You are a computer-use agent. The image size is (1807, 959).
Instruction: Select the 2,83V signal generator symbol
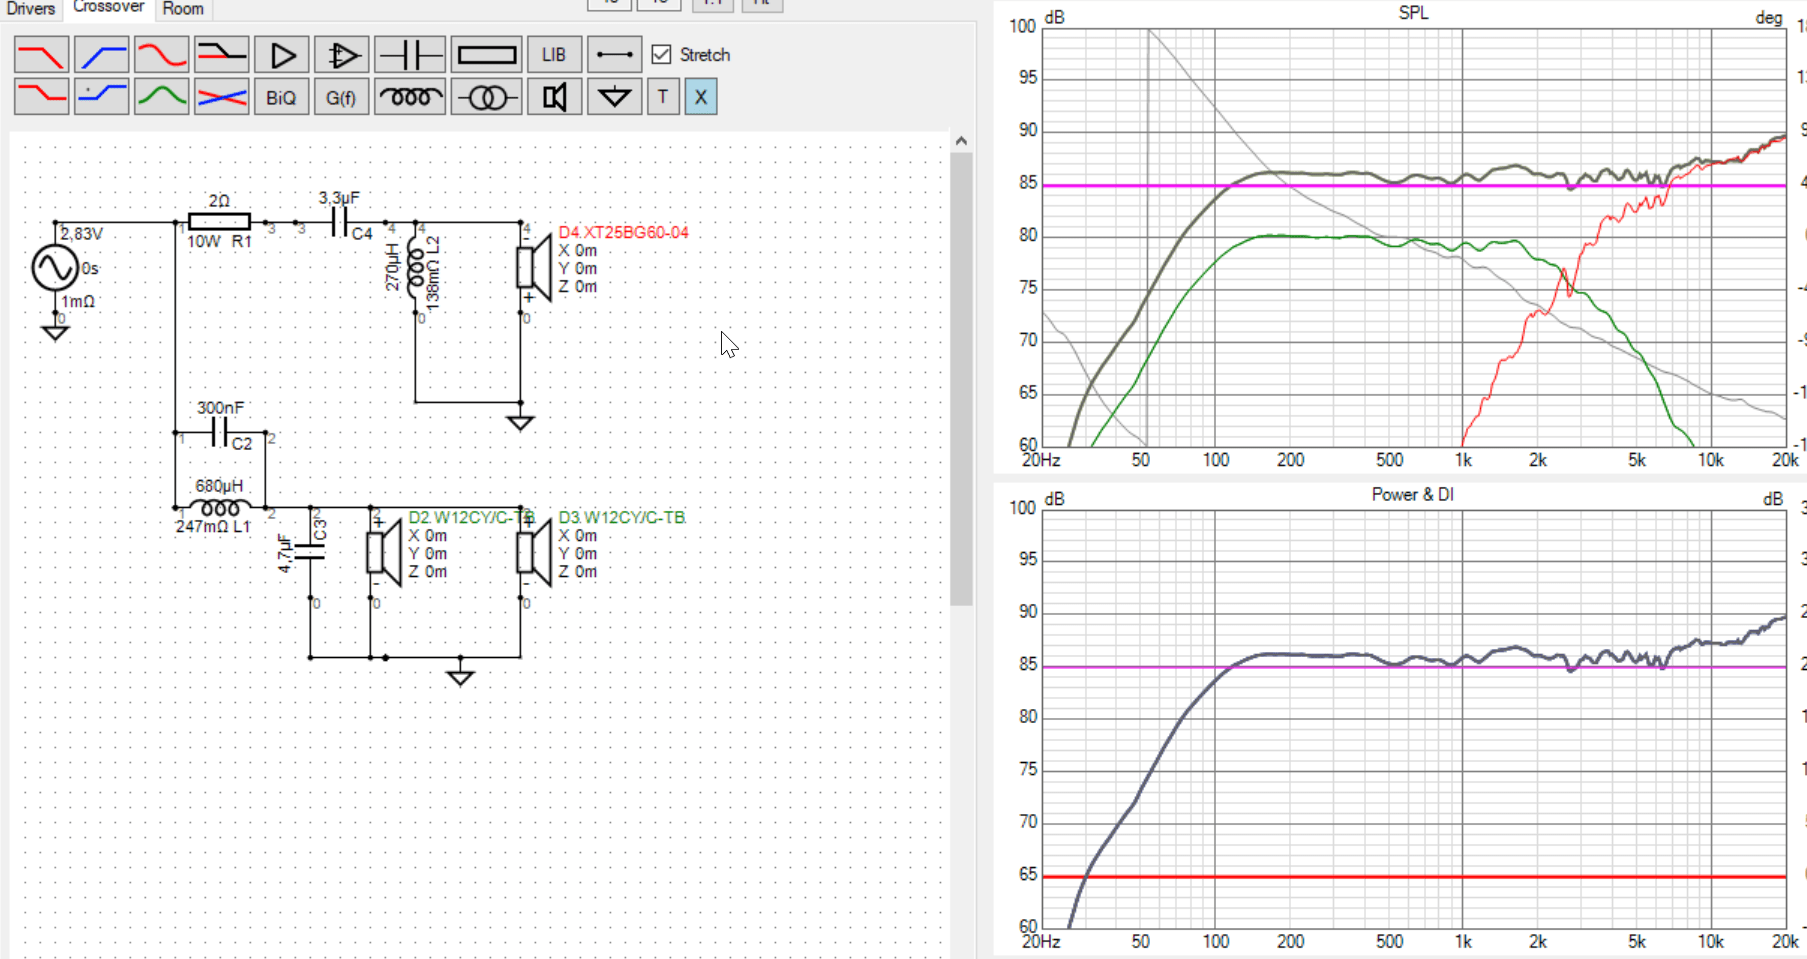tap(55, 268)
